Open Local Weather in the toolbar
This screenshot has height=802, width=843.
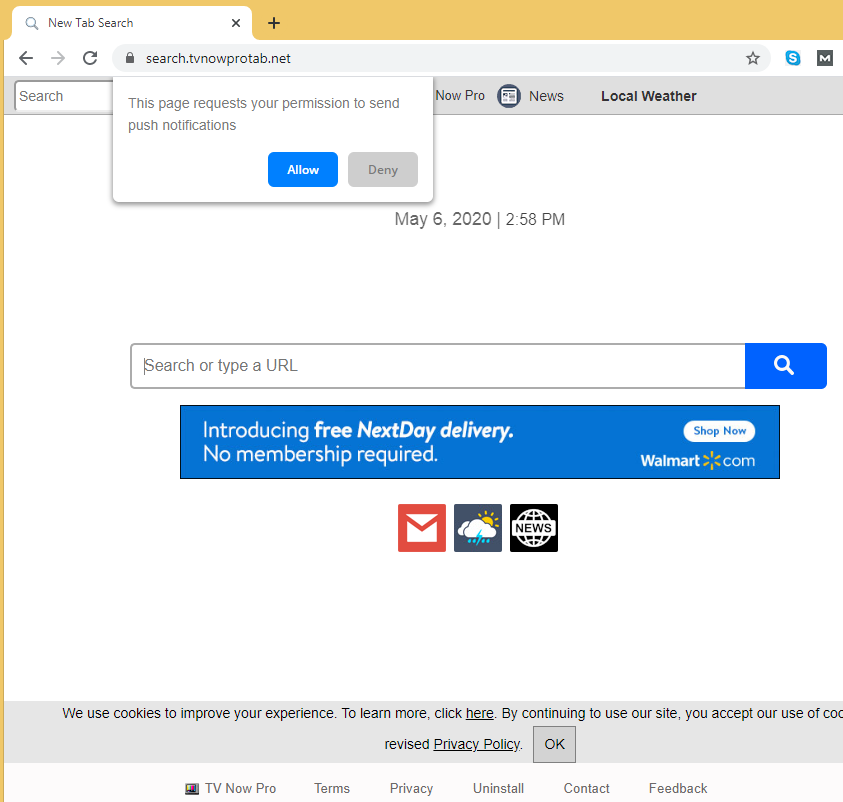point(648,96)
